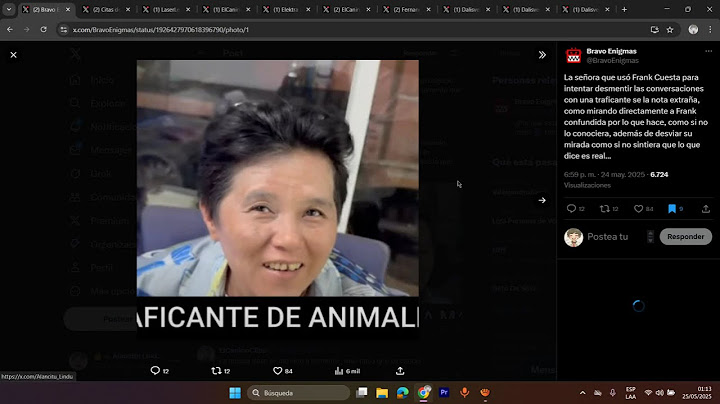
Task: Open the post's three-dot more menu
Action: [708, 51]
